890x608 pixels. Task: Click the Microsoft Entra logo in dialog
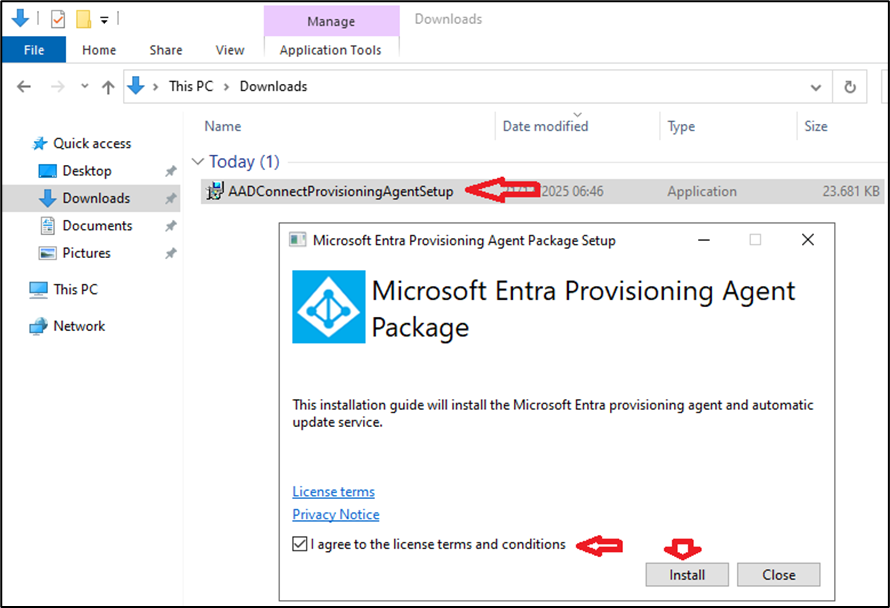328,307
